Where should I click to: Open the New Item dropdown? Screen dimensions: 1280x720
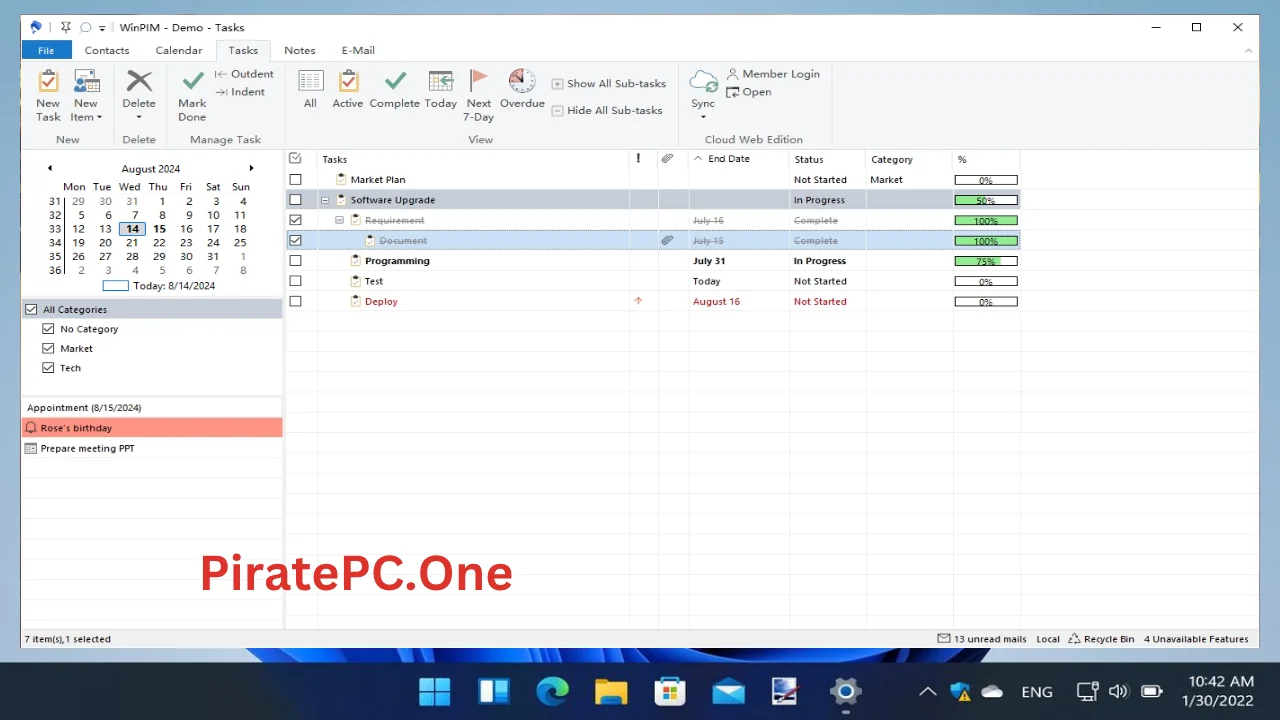tap(86, 95)
